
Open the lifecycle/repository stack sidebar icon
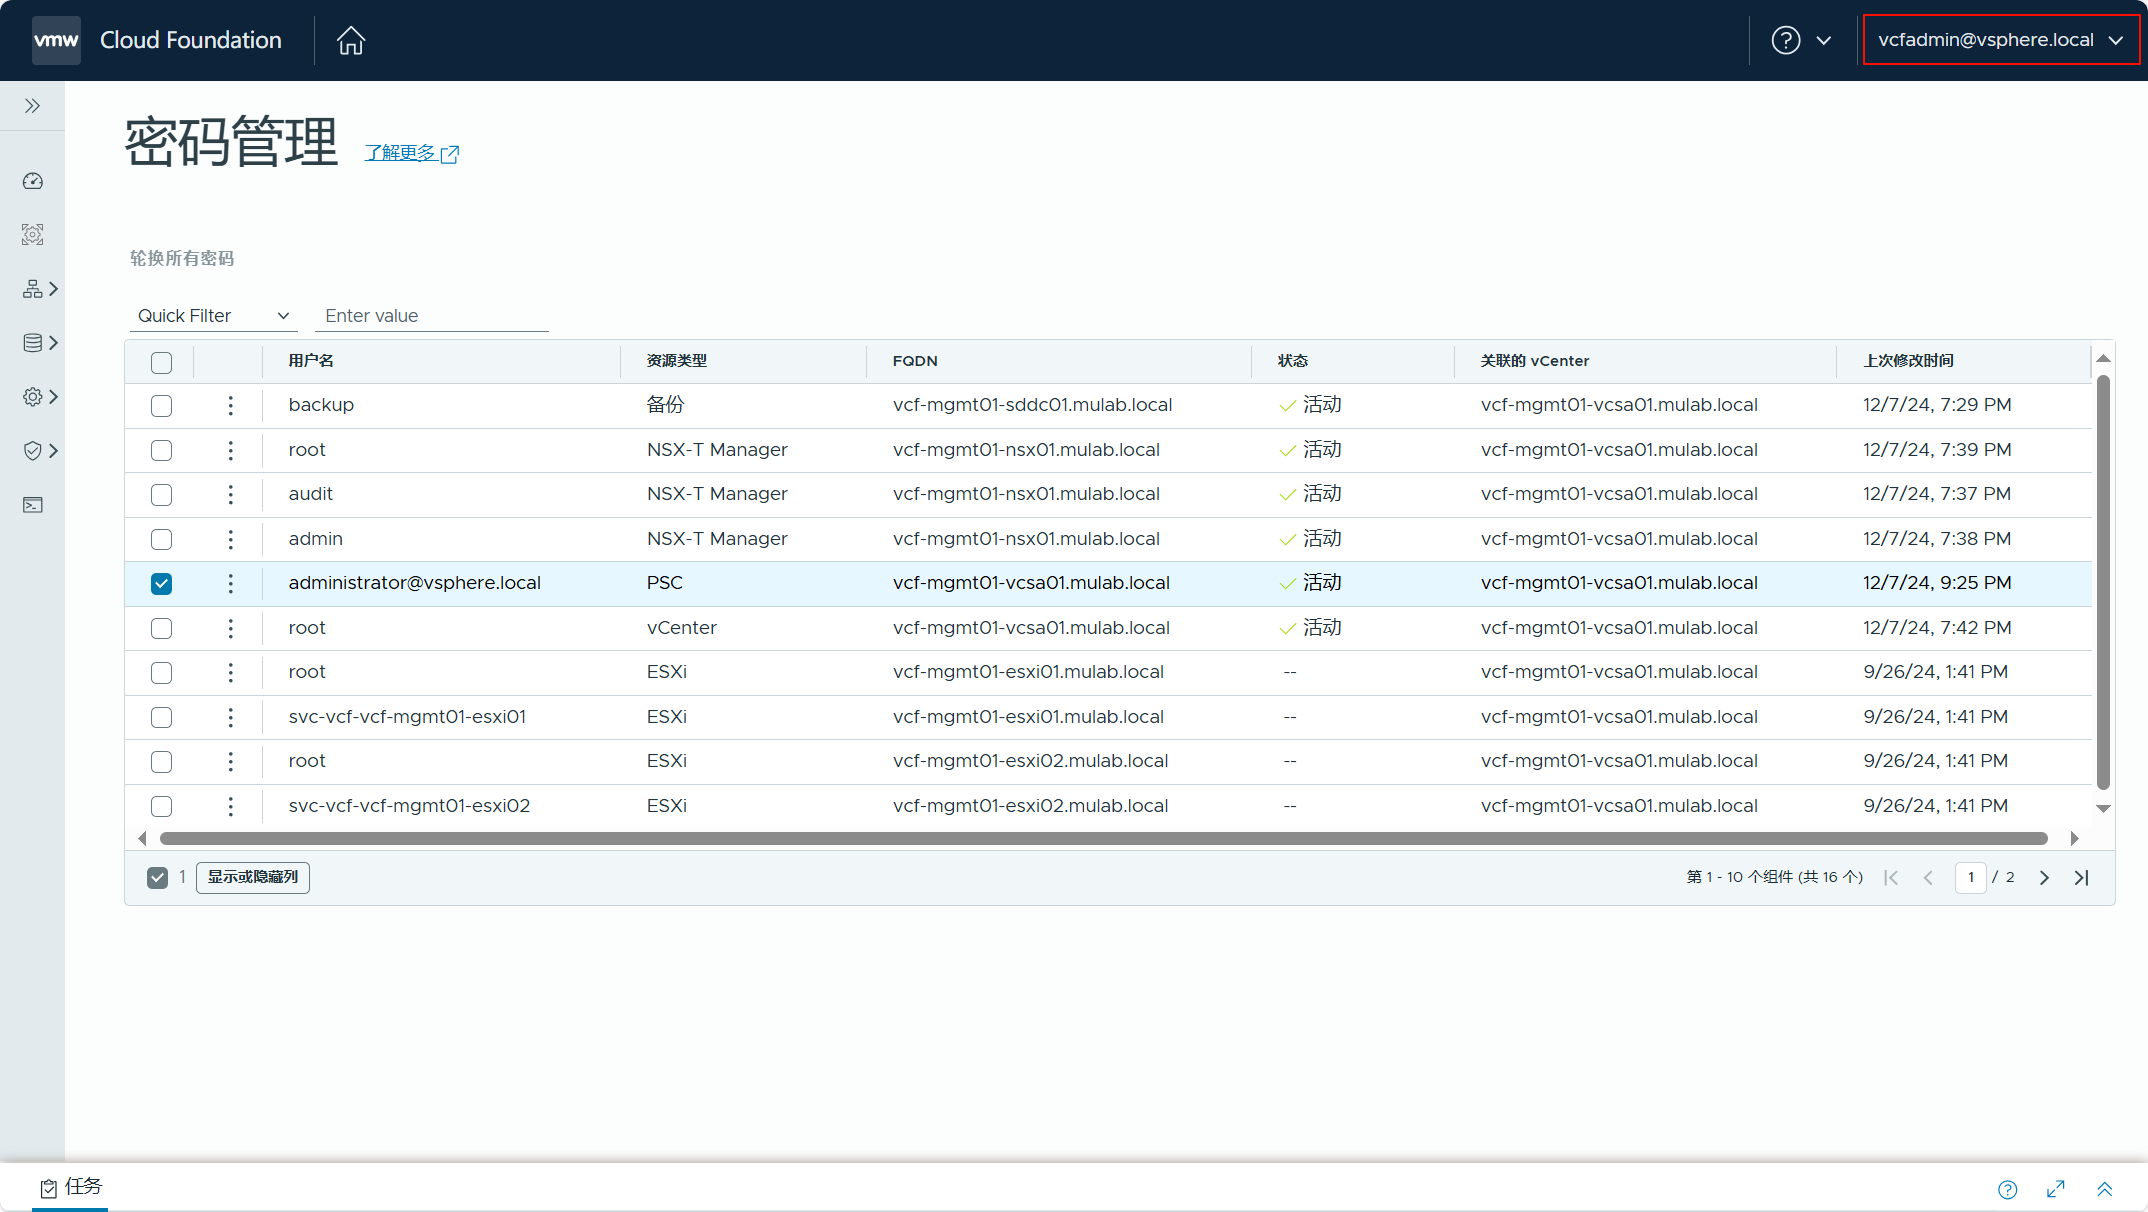click(33, 343)
